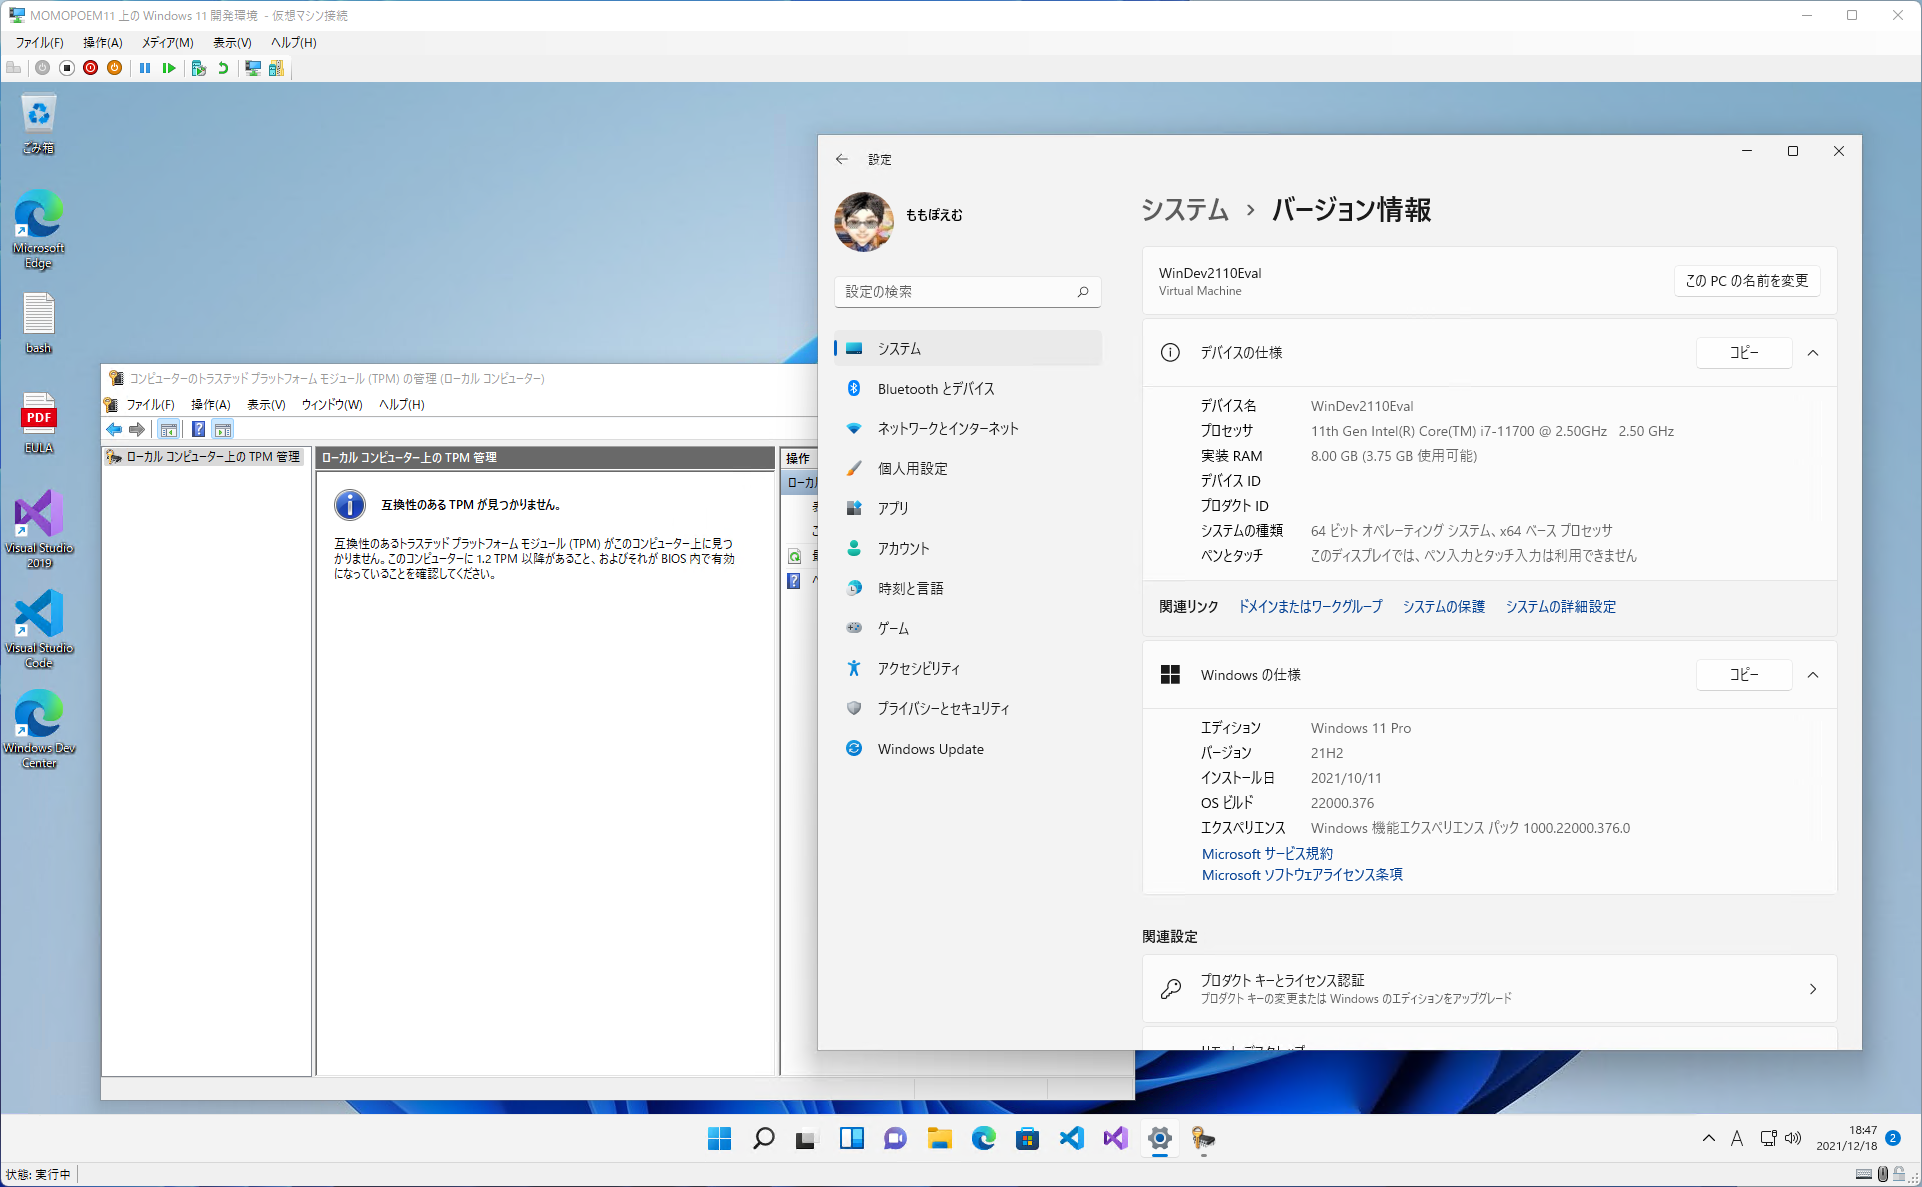Click the grey Start power icon in VM toolbar
This screenshot has width=1922, height=1187.
pyautogui.click(x=42, y=68)
